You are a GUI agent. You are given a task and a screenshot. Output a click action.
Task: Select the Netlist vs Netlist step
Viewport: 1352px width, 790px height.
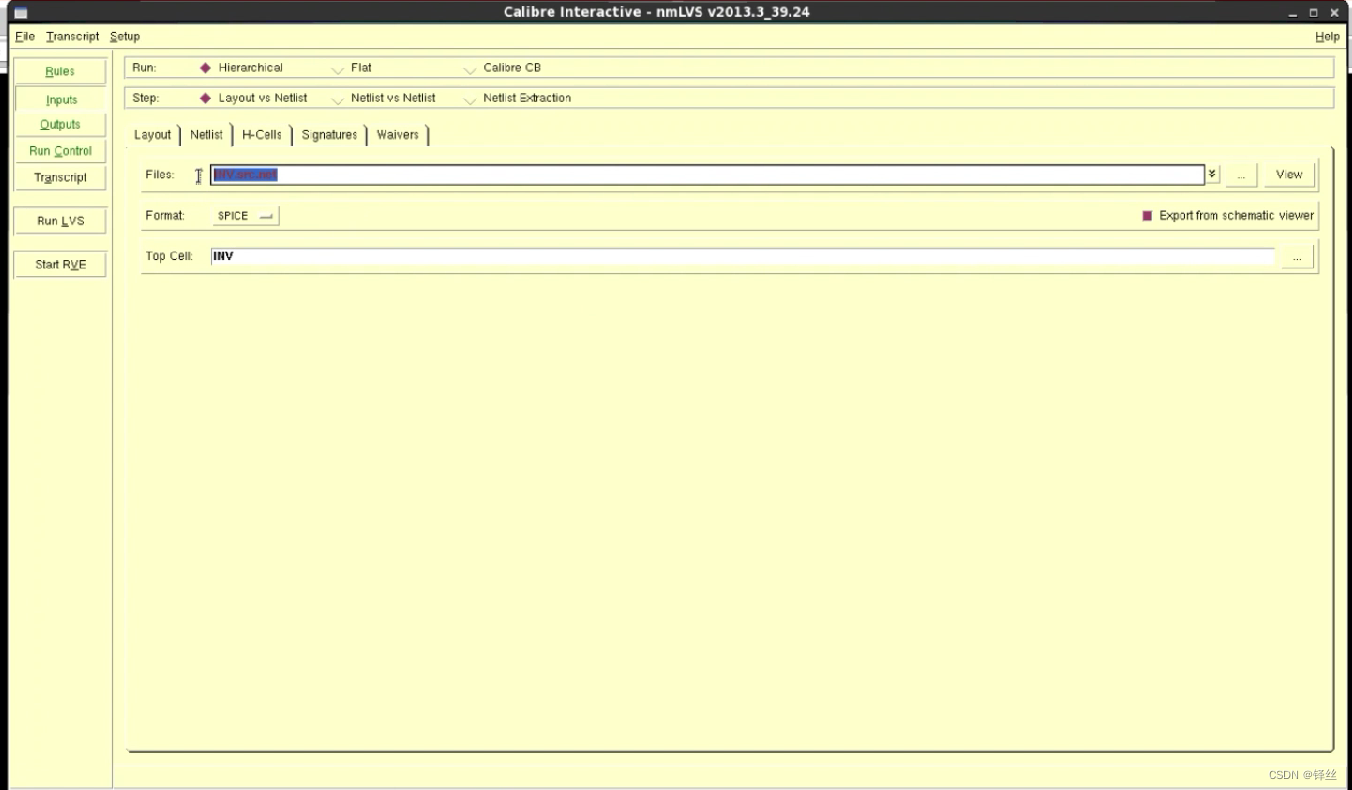point(385,98)
